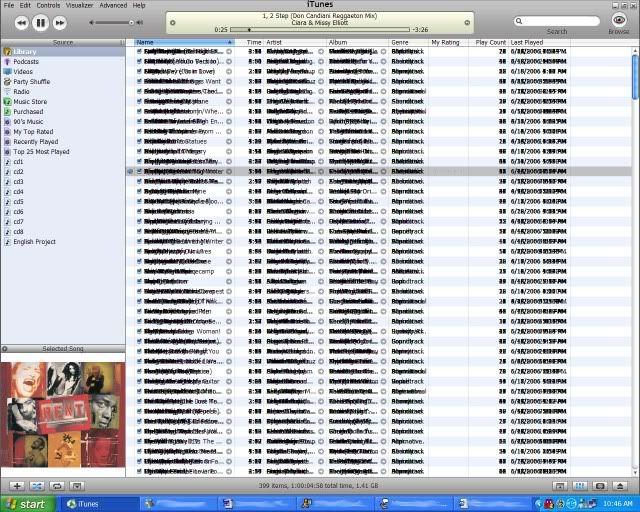
Task: Click the loud volume speaker icon
Action: pos(140,22)
